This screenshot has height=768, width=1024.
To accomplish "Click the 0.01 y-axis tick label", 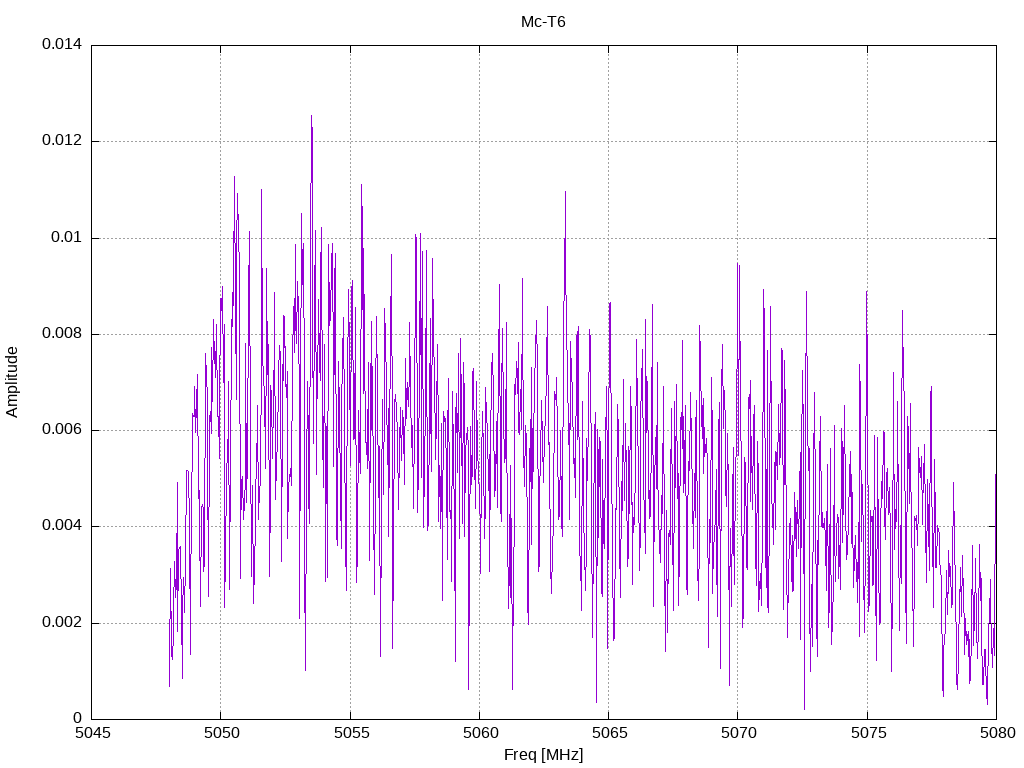I will click(67, 237).
